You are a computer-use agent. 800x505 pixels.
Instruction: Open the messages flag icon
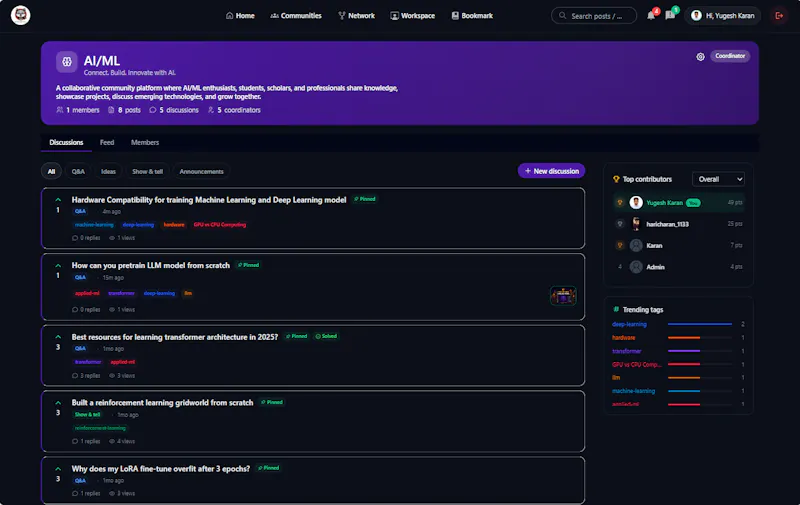(670, 16)
